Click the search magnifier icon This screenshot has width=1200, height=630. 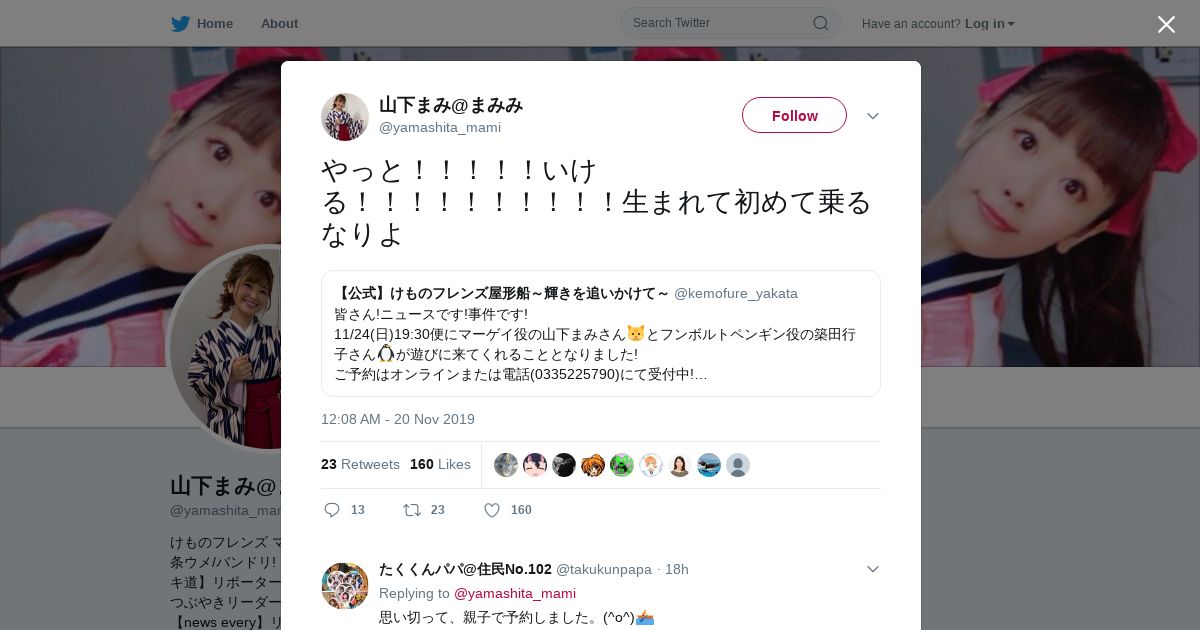coord(820,23)
